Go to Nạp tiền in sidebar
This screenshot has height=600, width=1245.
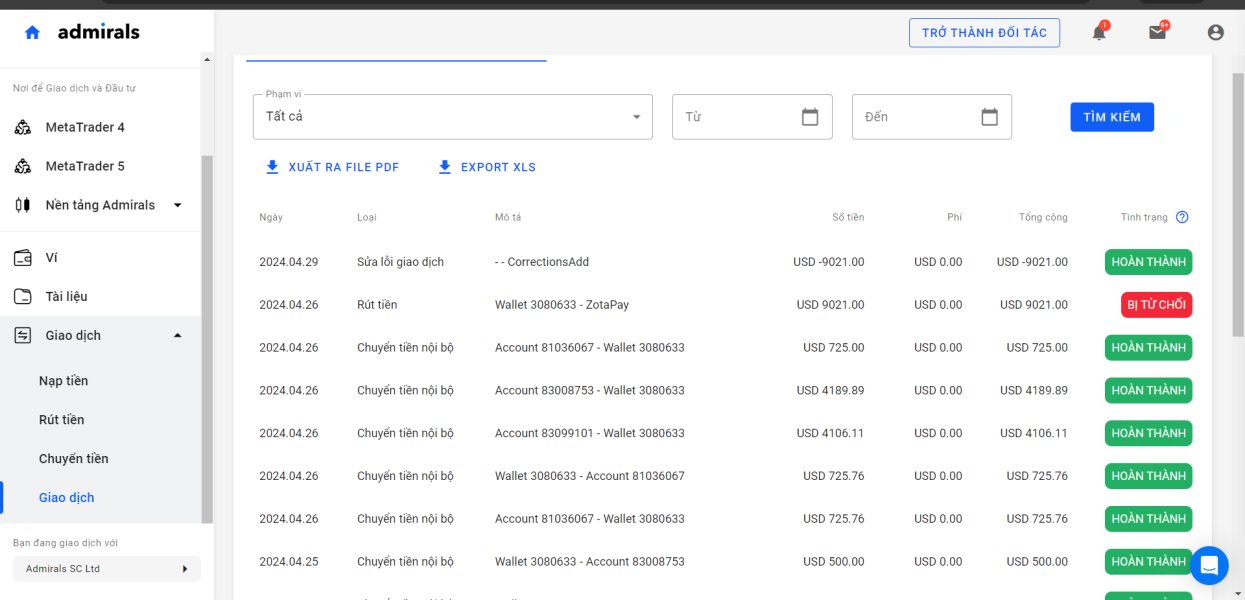[63, 381]
